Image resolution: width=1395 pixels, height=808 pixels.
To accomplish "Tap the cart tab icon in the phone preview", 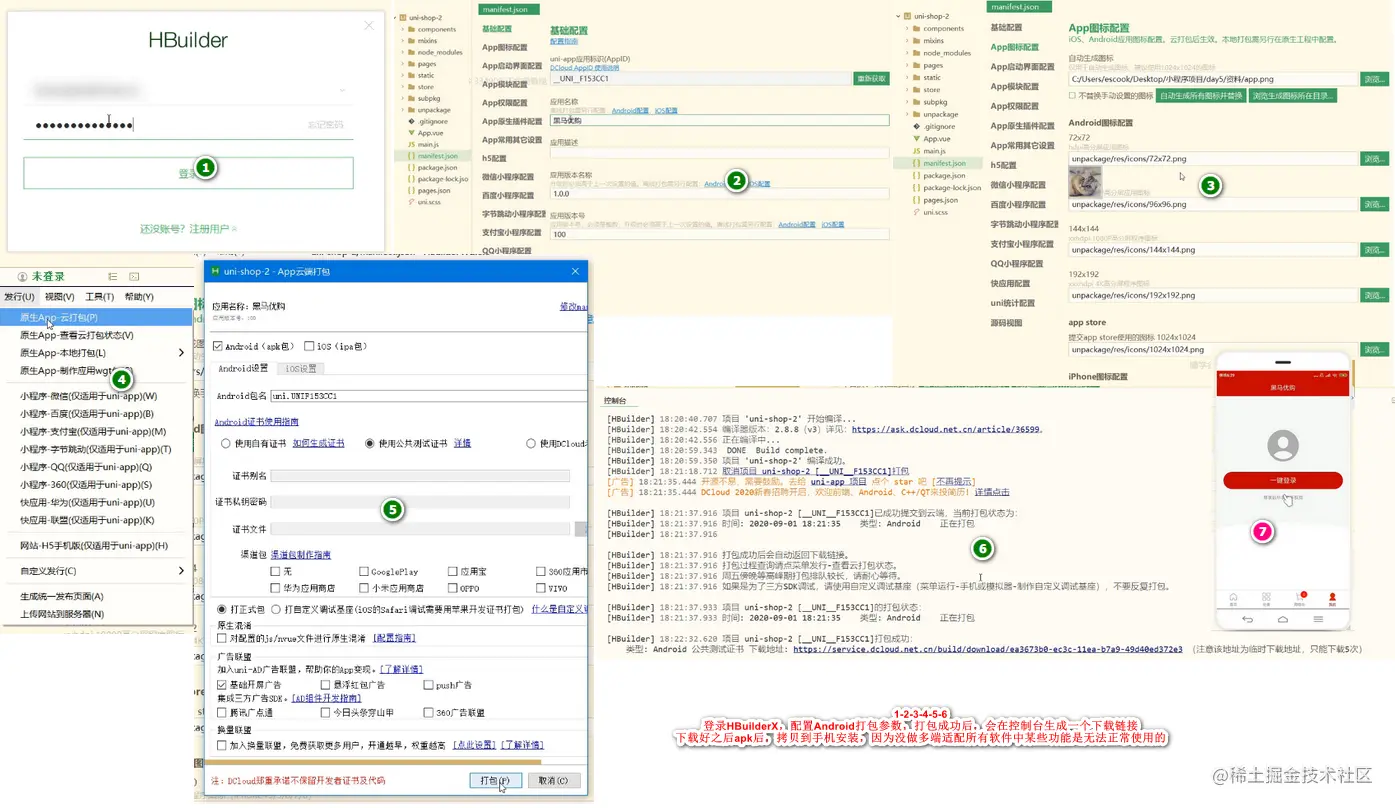I will click(1299, 597).
